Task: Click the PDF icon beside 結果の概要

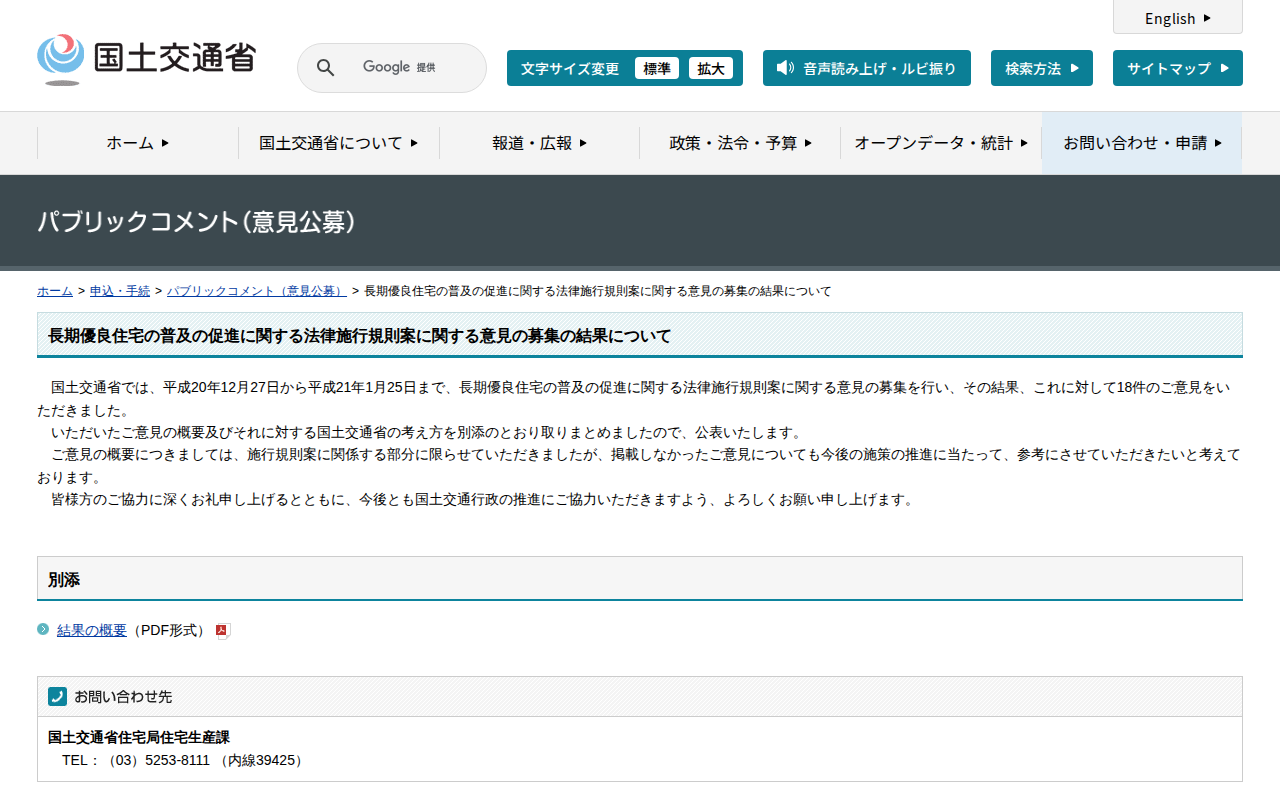Action: click(x=223, y=631)
